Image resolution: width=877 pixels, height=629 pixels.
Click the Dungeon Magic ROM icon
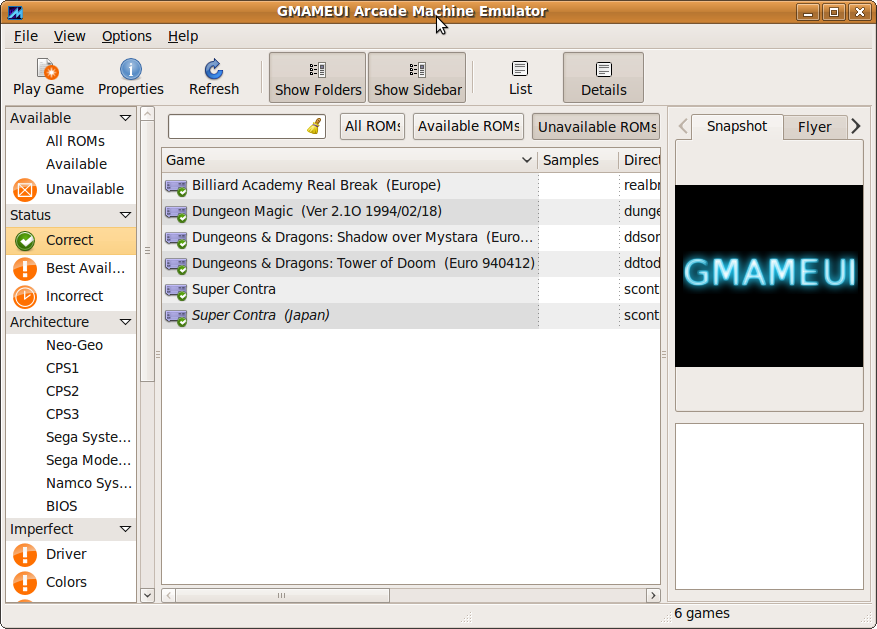(176, 213)
